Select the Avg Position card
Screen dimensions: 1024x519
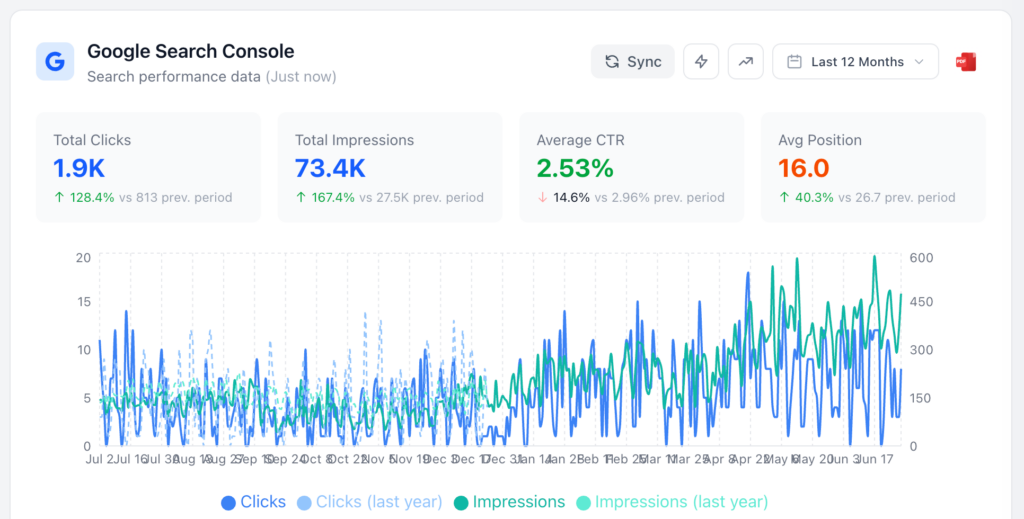coord(873,167)
